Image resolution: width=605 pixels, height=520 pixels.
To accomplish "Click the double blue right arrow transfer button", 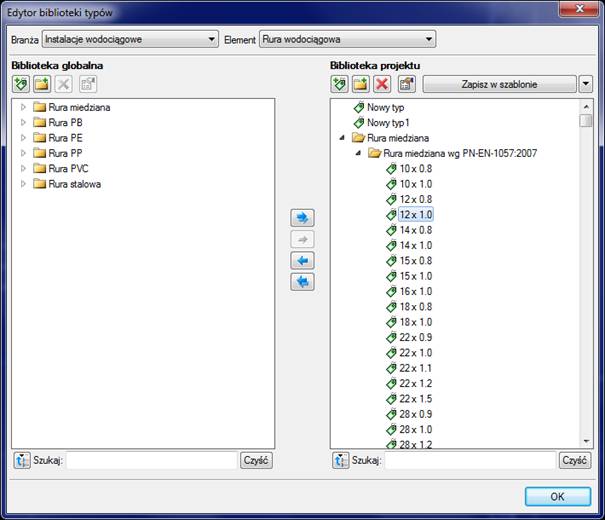I will click(302, 218).
